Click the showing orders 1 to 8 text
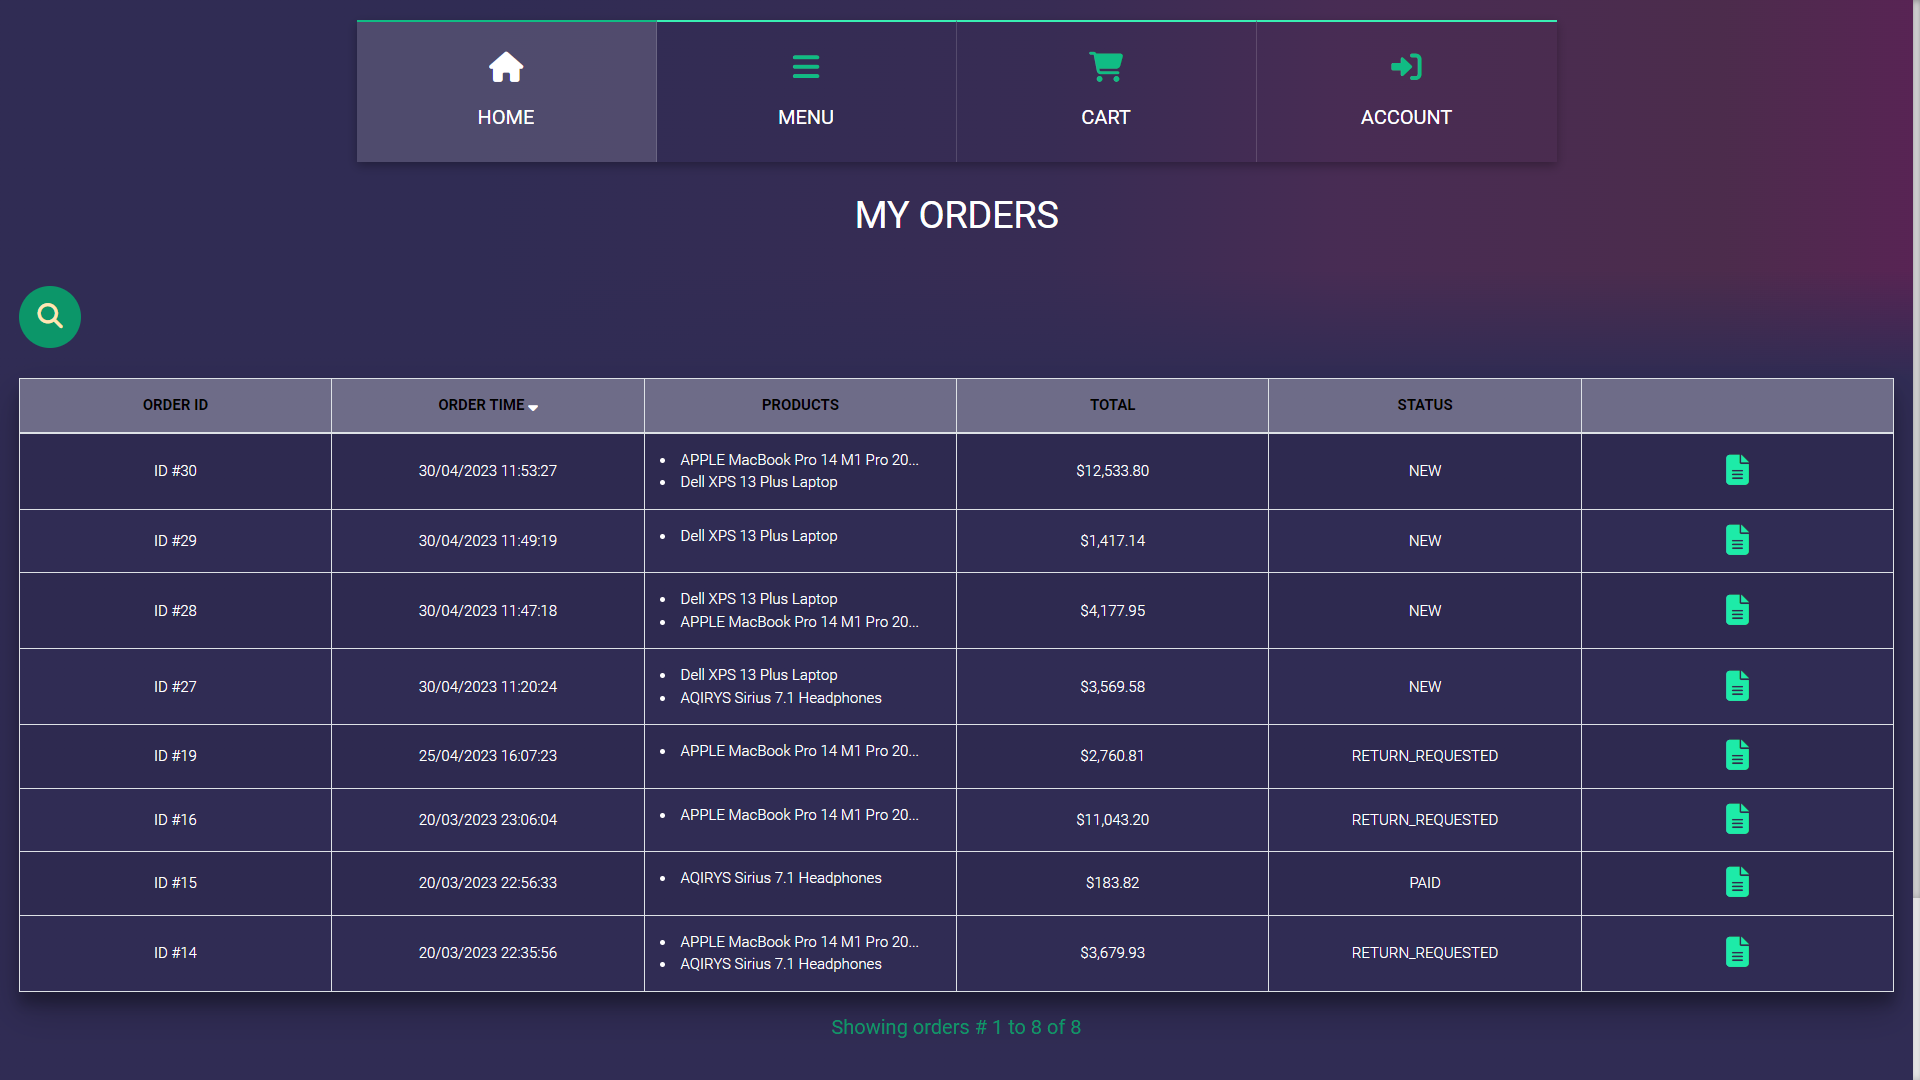The width and height of the screenshot is (1920, 1080). [x=956, y=1026]
